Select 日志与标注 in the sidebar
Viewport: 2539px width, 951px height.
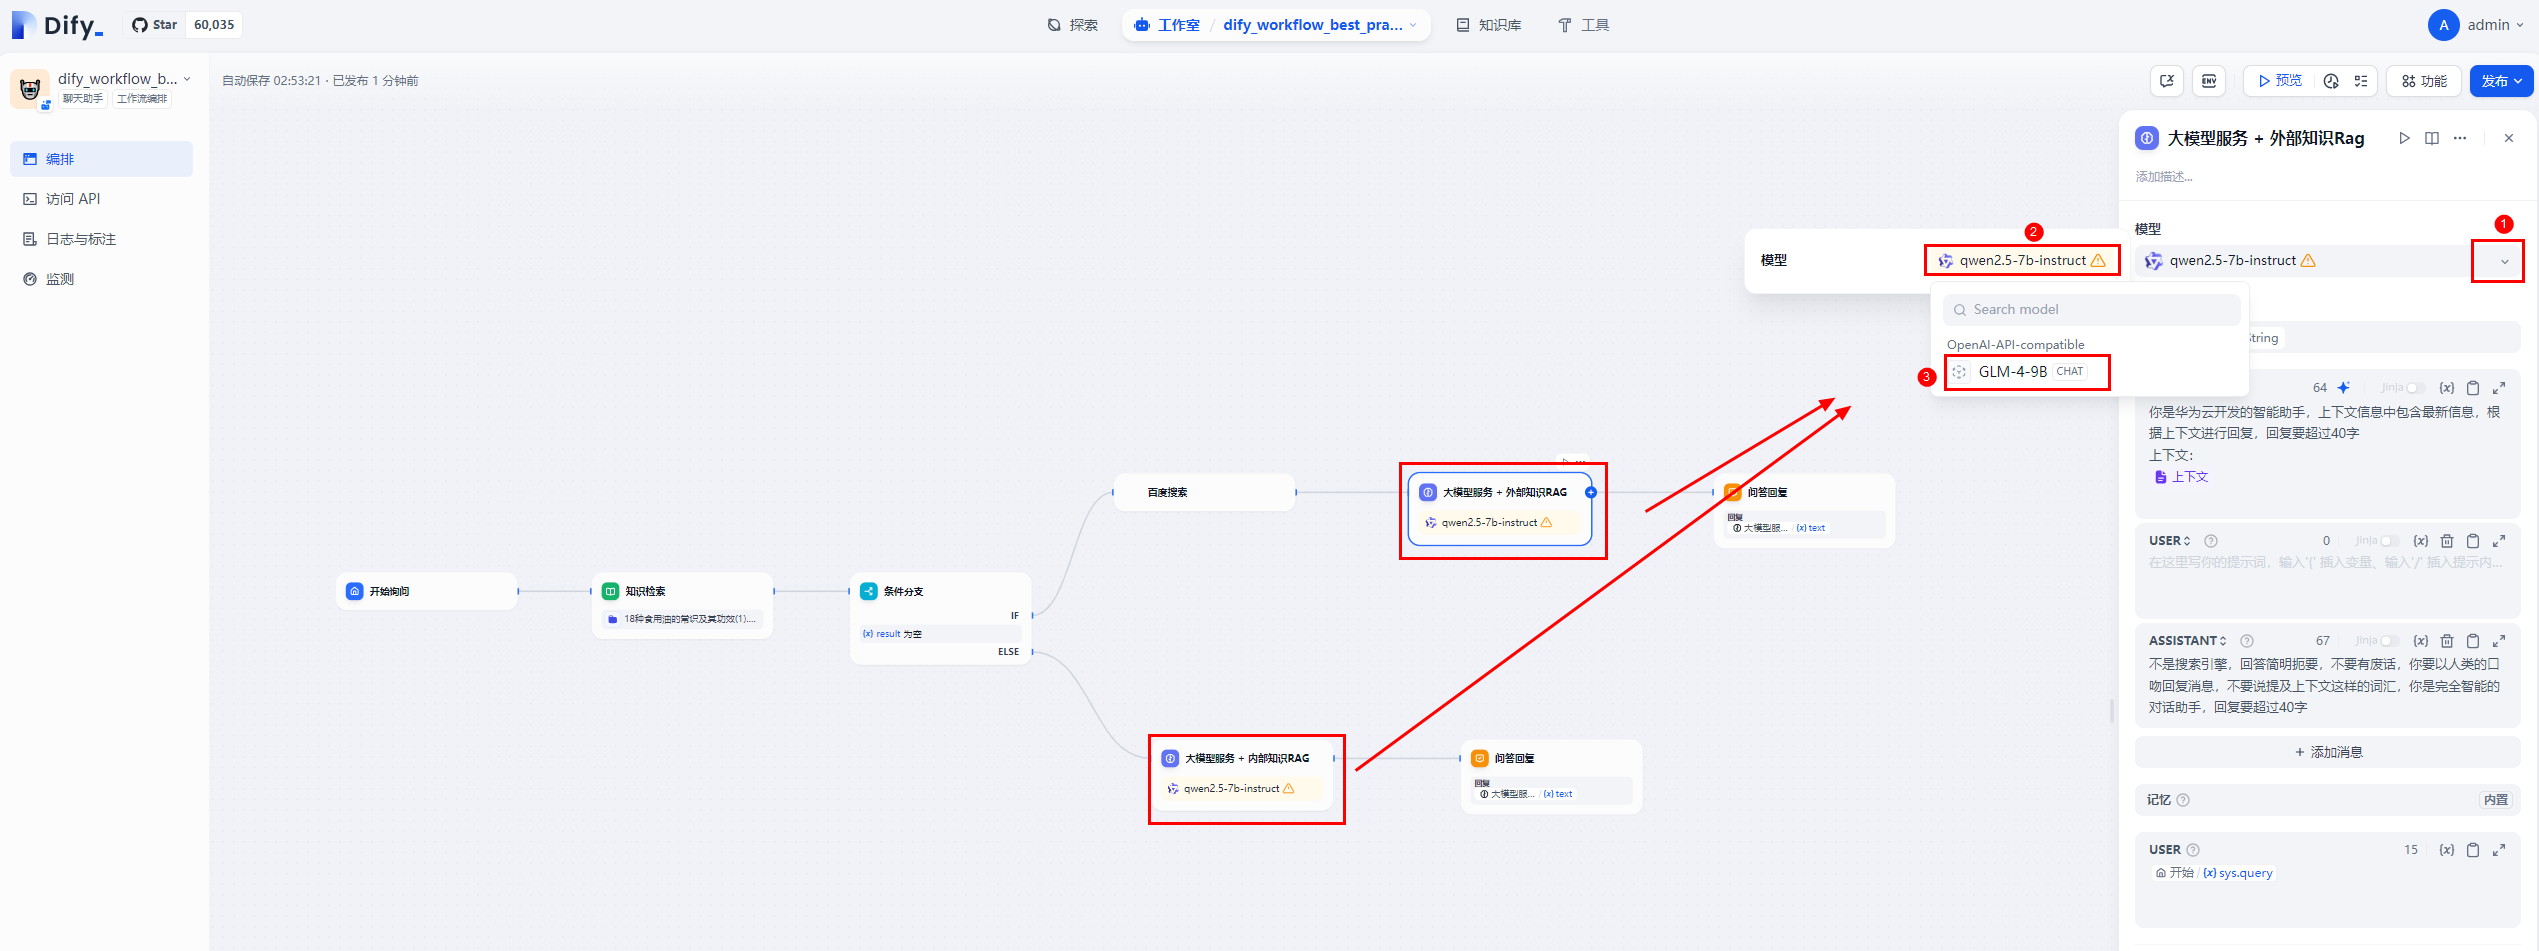(101, 239)
